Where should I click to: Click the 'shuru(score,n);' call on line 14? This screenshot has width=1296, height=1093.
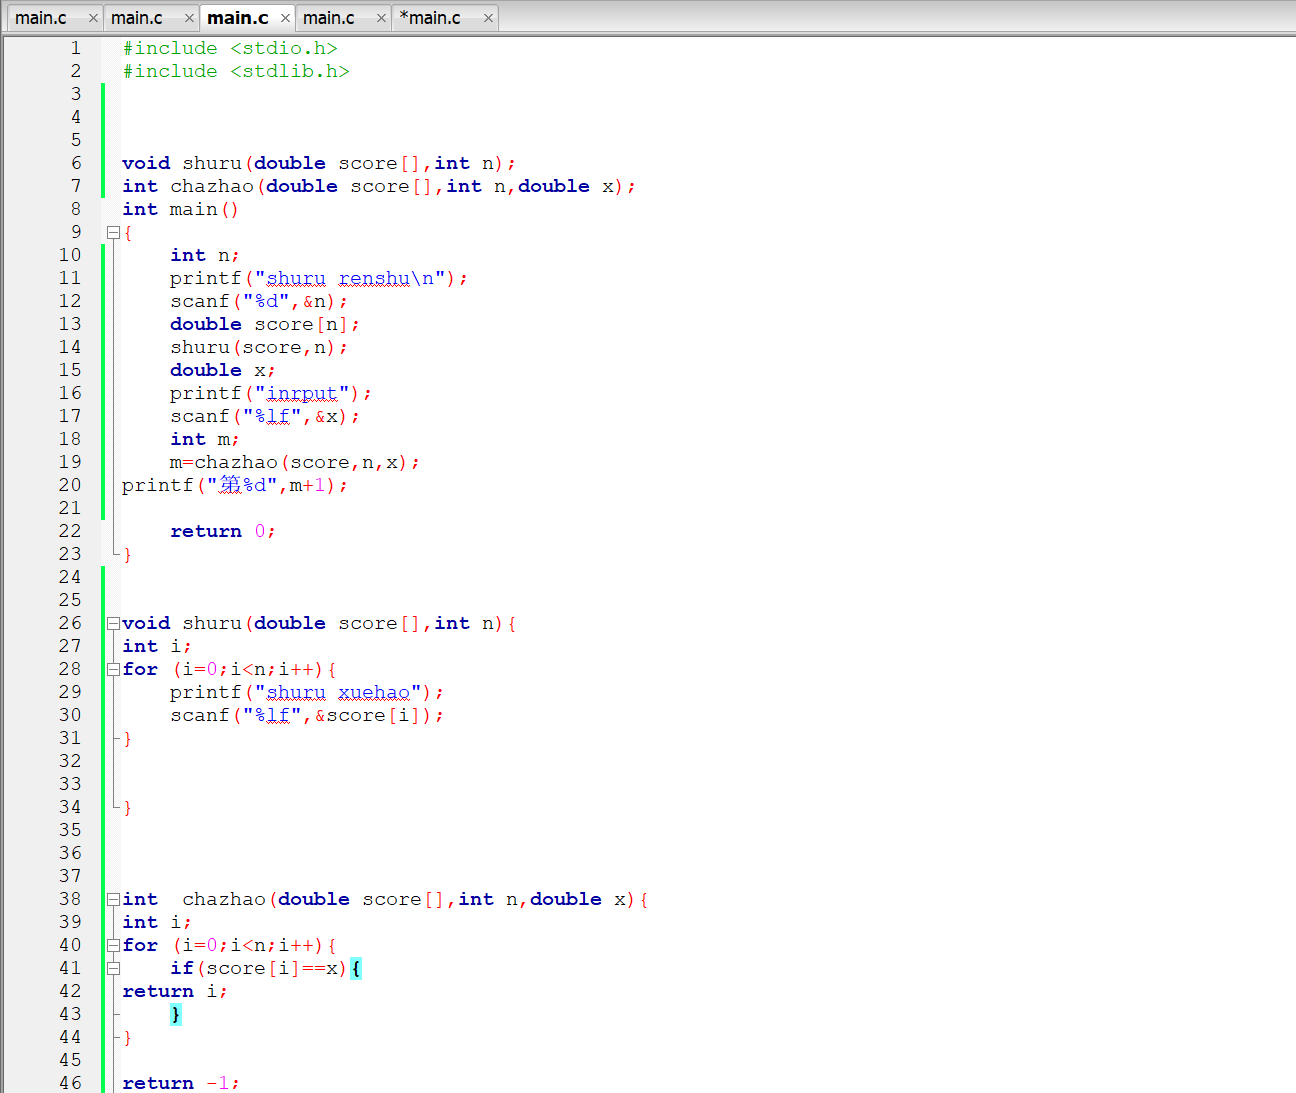click(x=259, y=347)
